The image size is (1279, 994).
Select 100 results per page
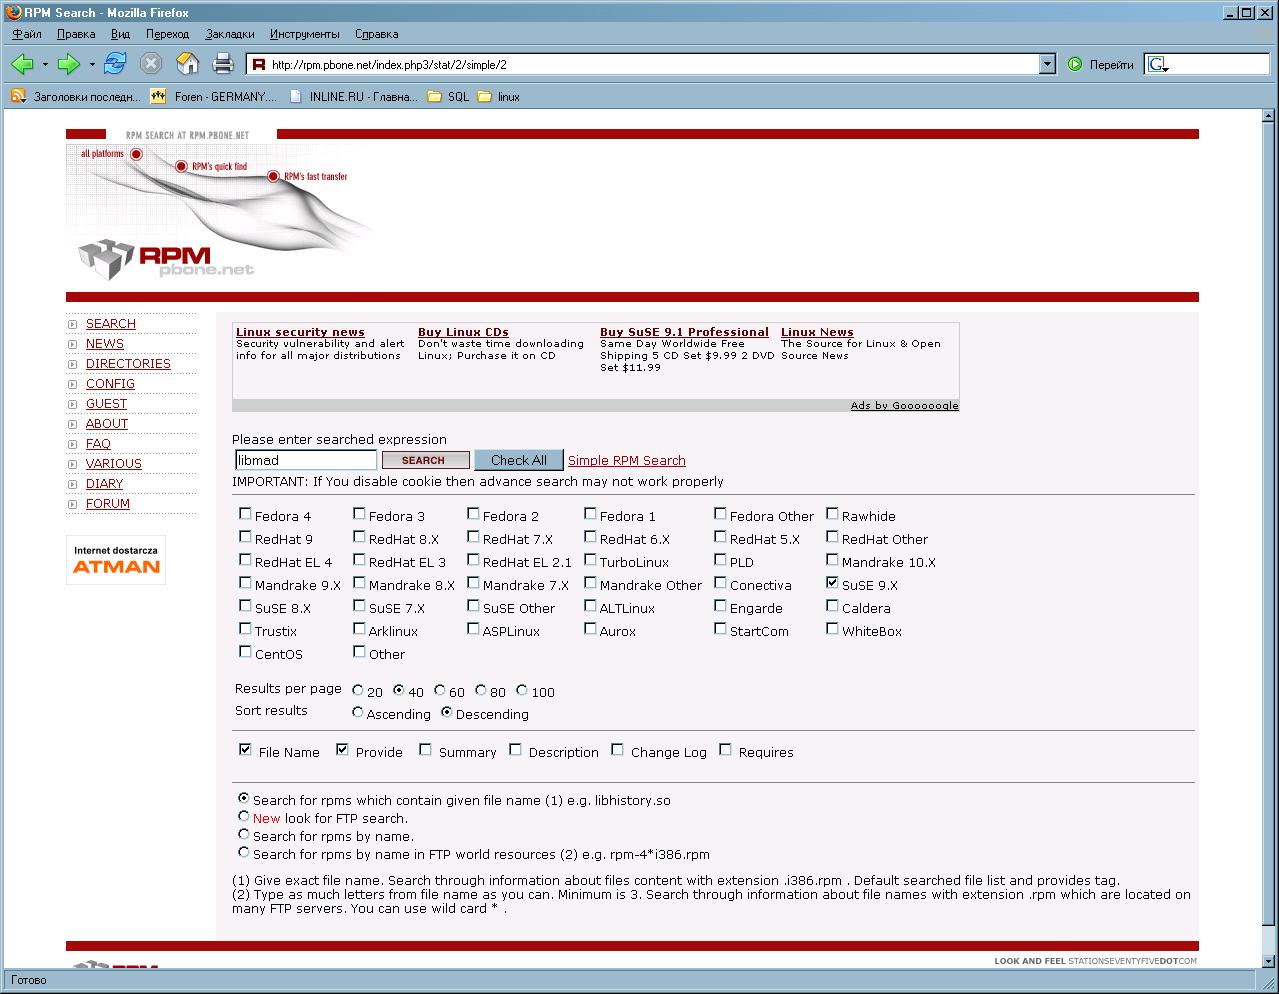522,690
